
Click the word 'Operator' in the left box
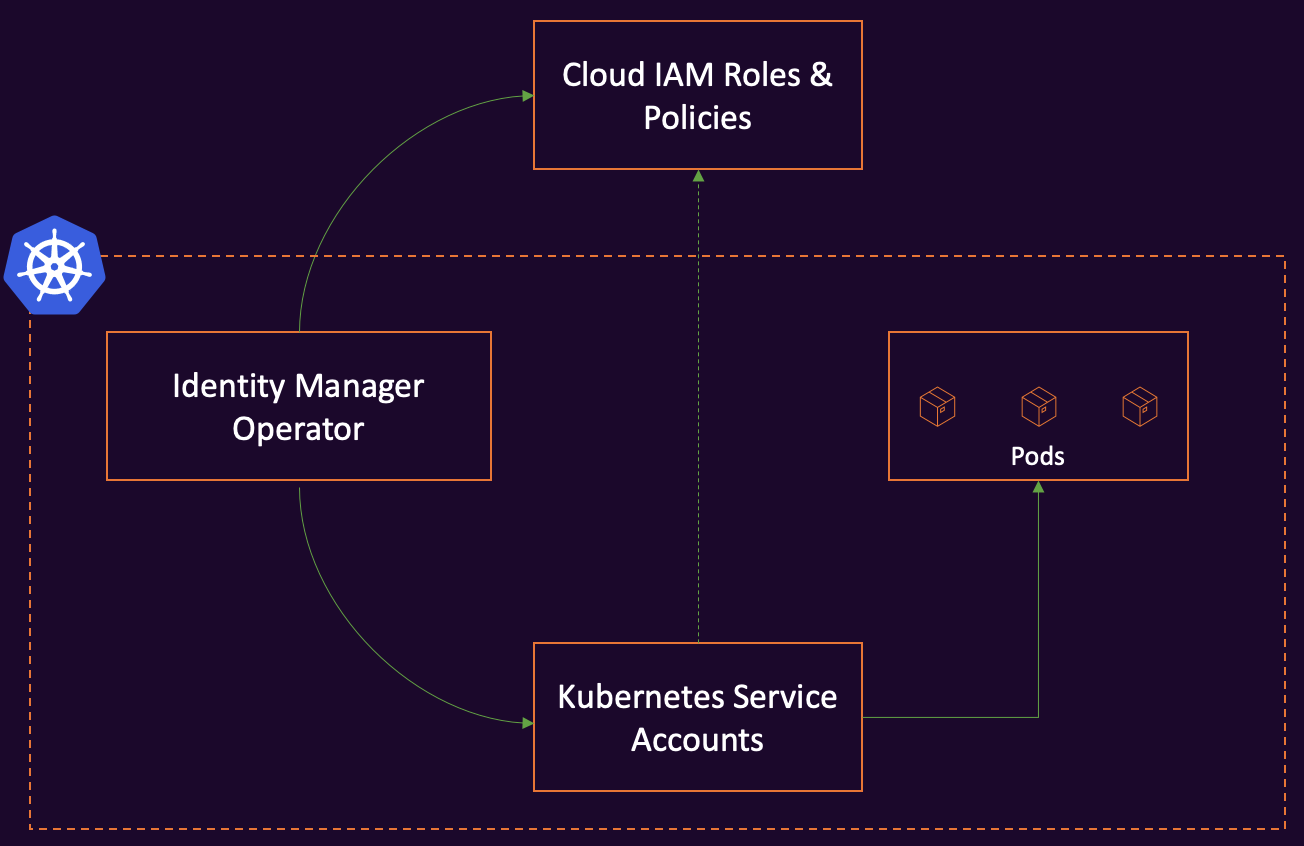point(298,429)
